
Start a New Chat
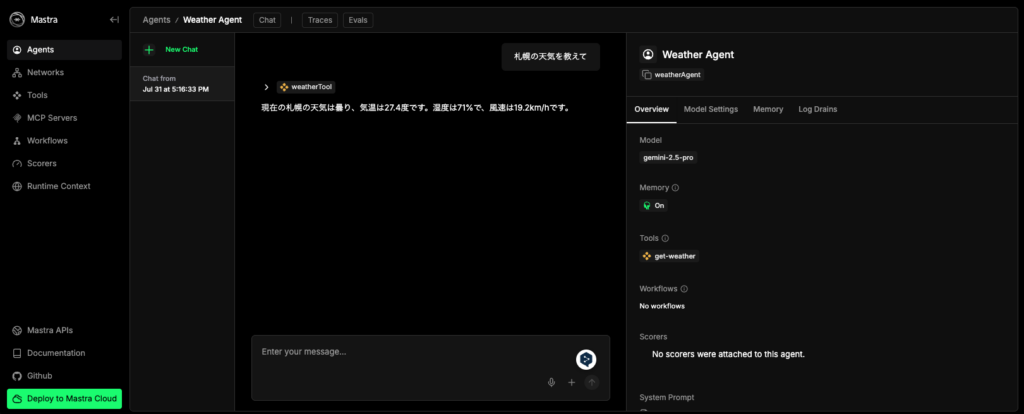pyautogui.click(x=181, y=49)
